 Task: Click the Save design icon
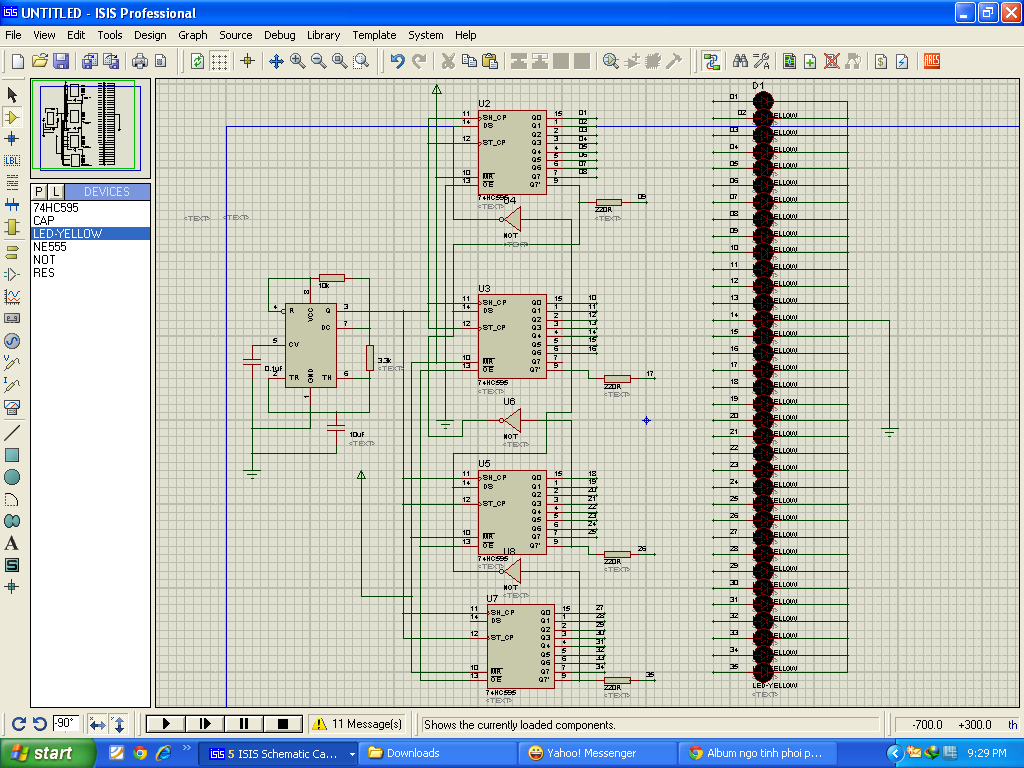(61, 61)
